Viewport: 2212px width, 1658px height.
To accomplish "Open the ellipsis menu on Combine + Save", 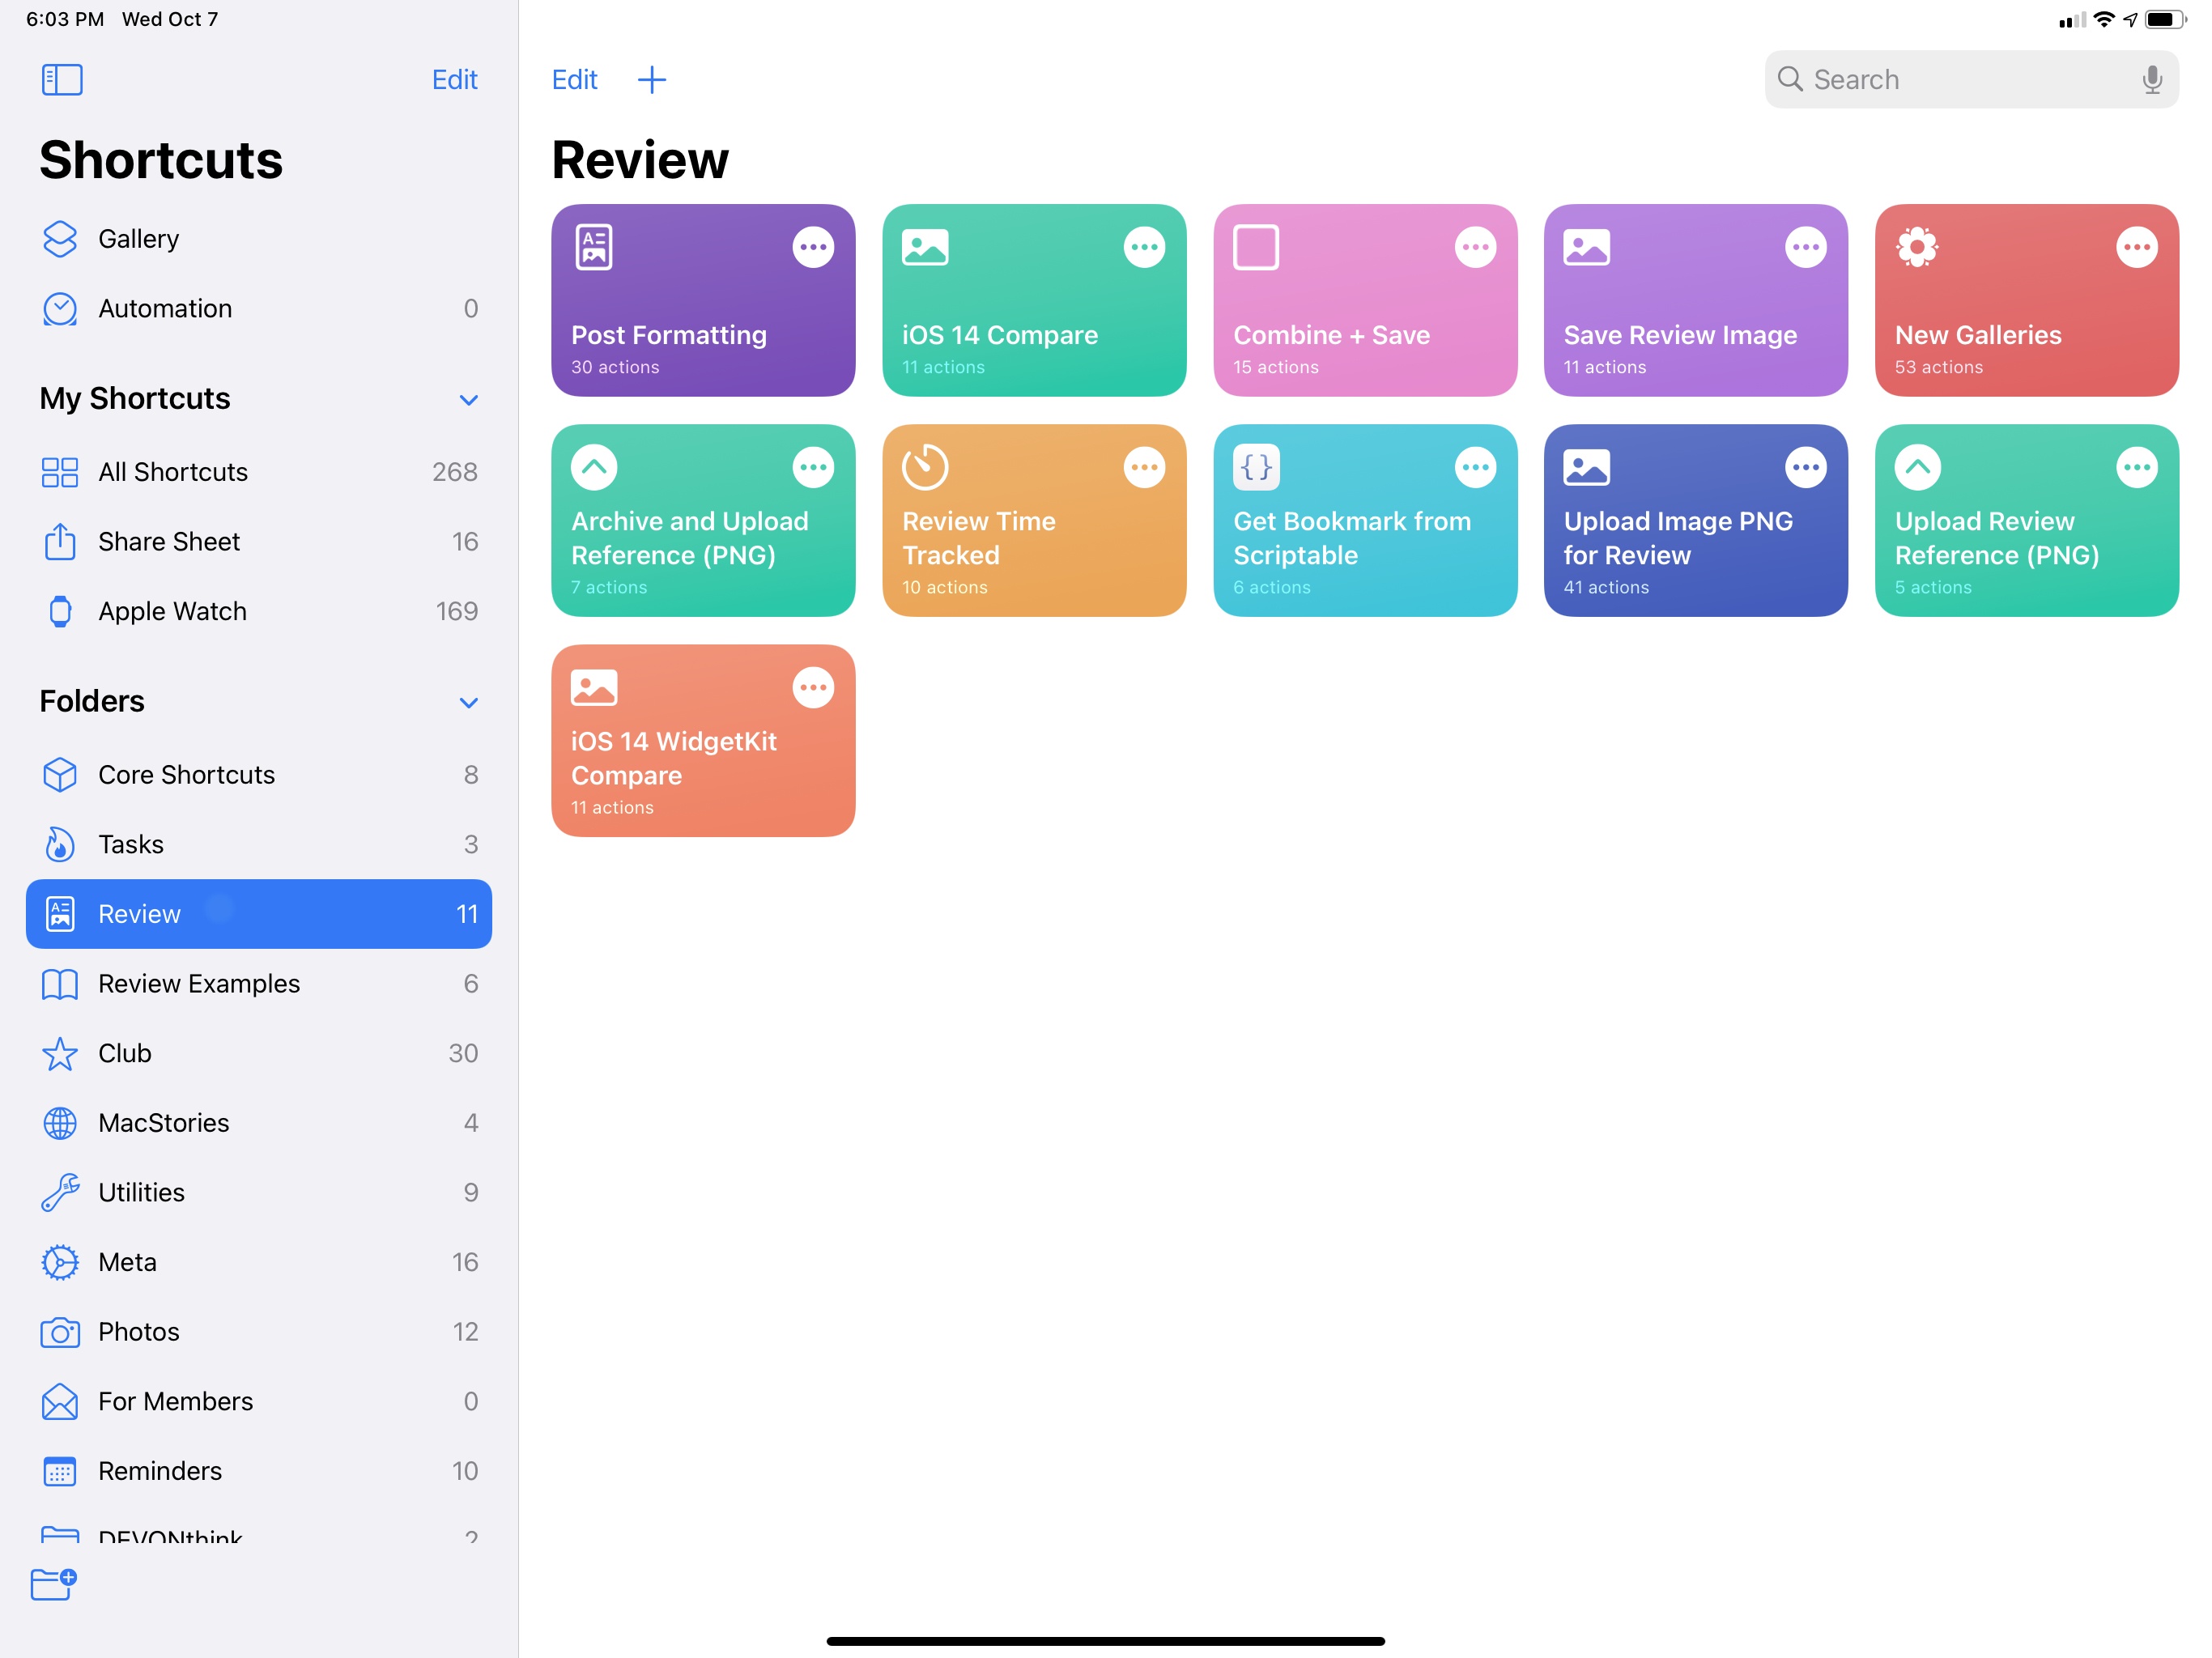I will coord(1475,247).
